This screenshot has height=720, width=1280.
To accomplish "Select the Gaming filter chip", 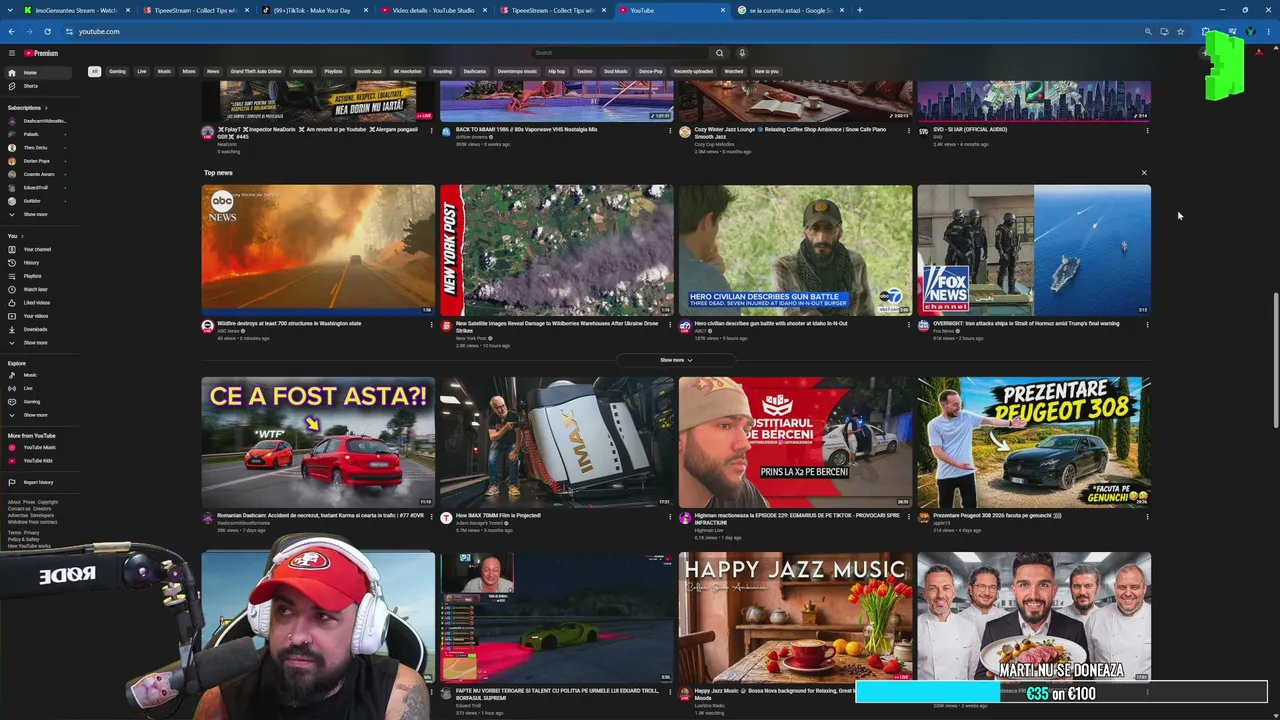I will point(117,71).
